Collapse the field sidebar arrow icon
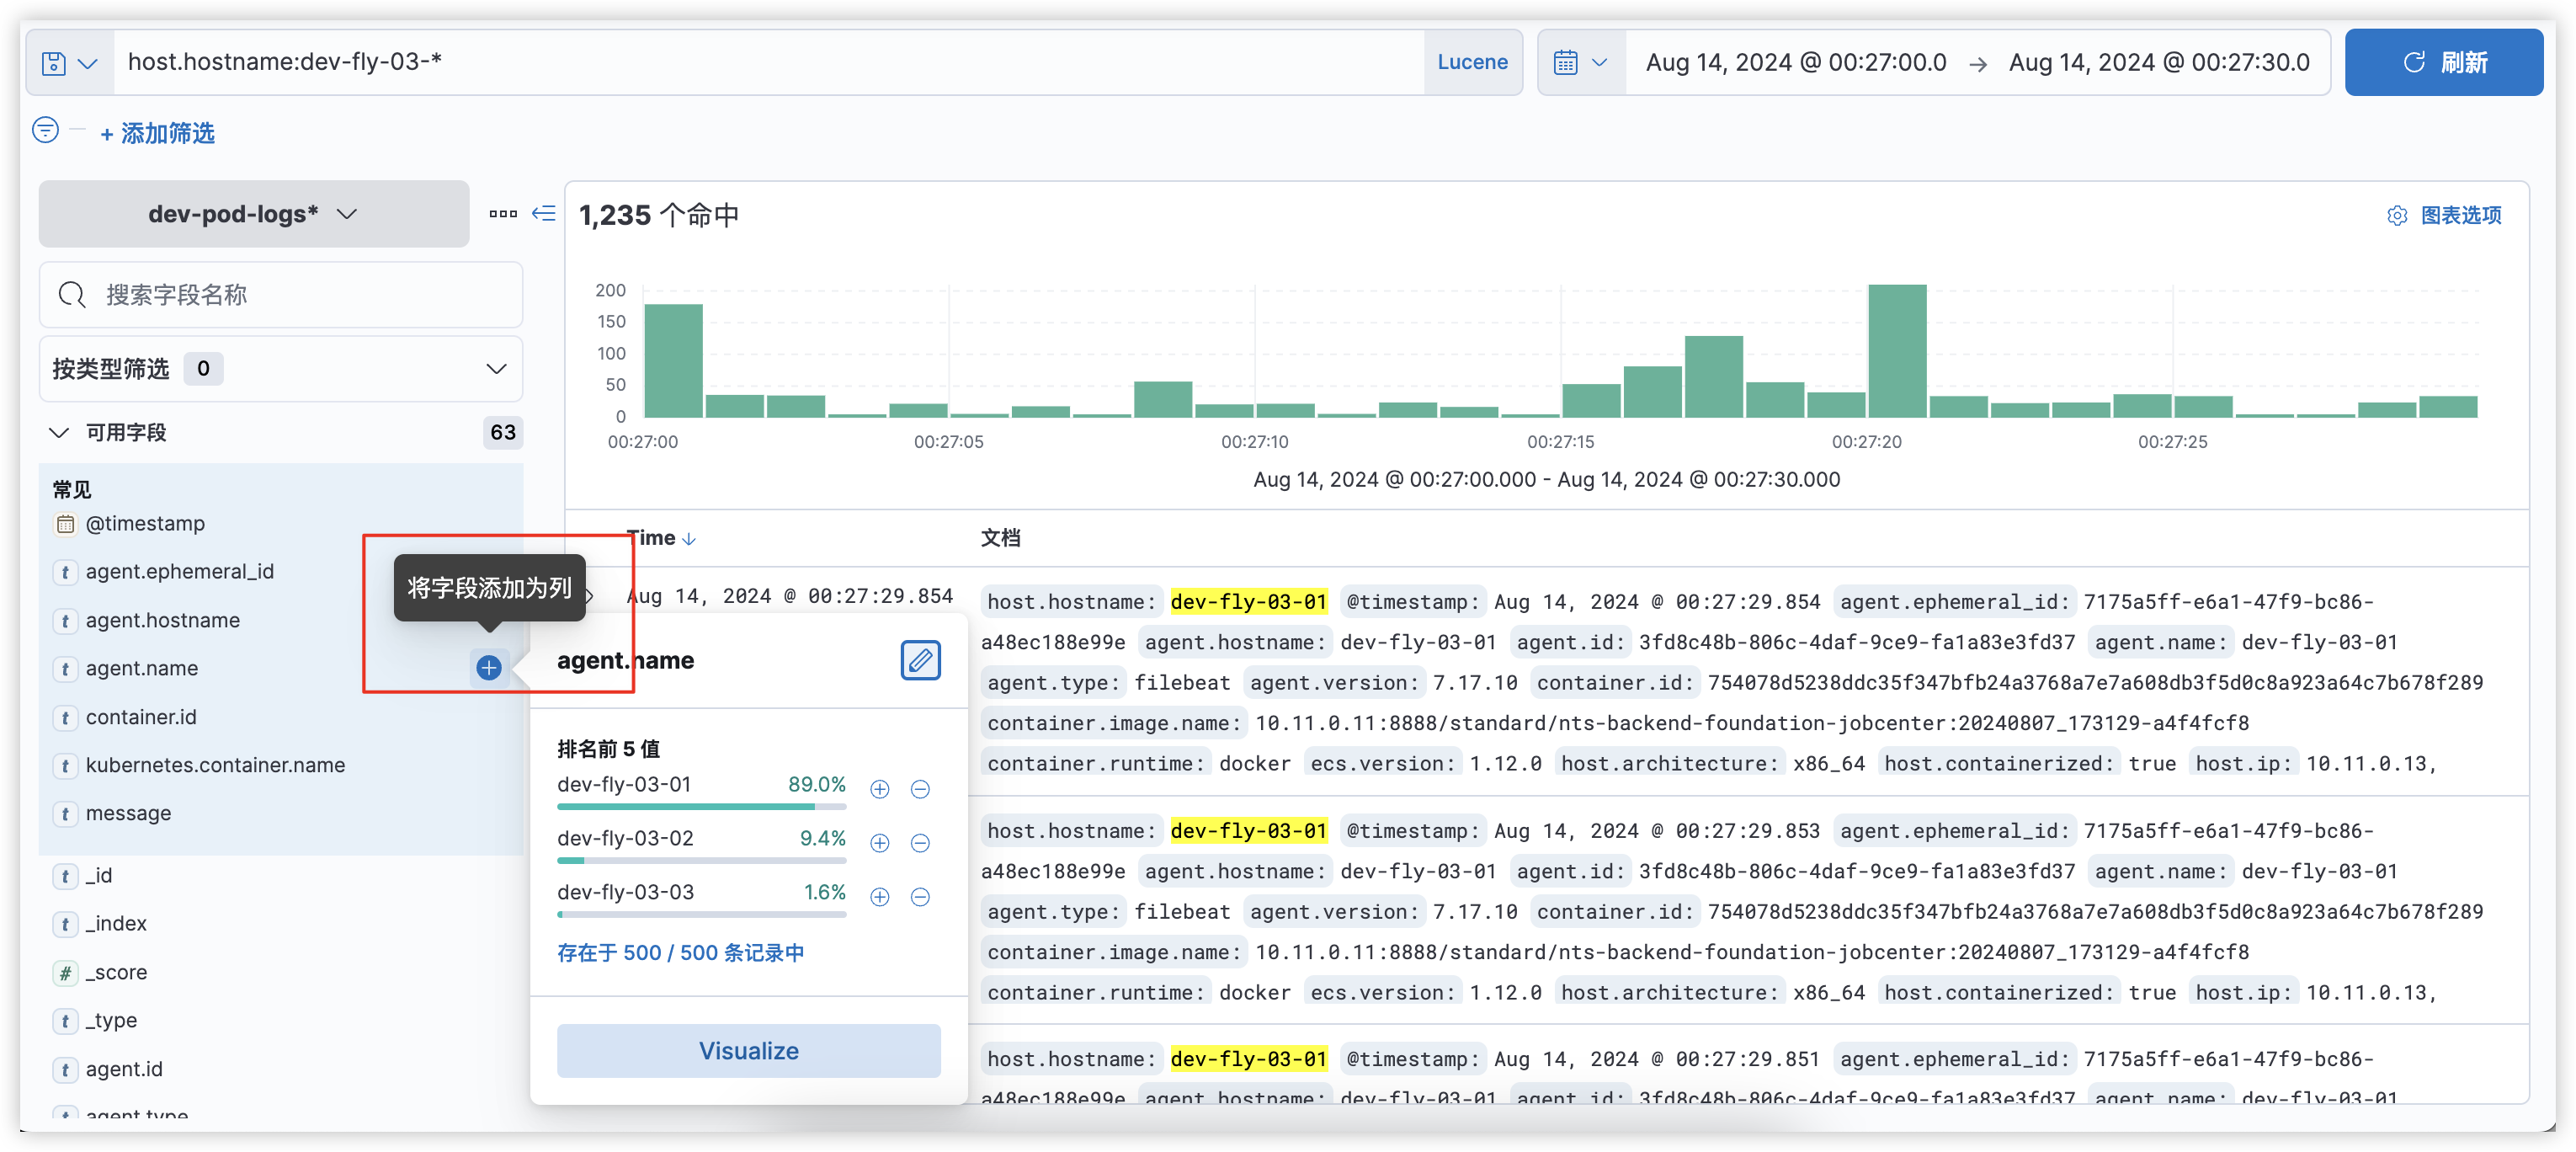 point(543,213)
